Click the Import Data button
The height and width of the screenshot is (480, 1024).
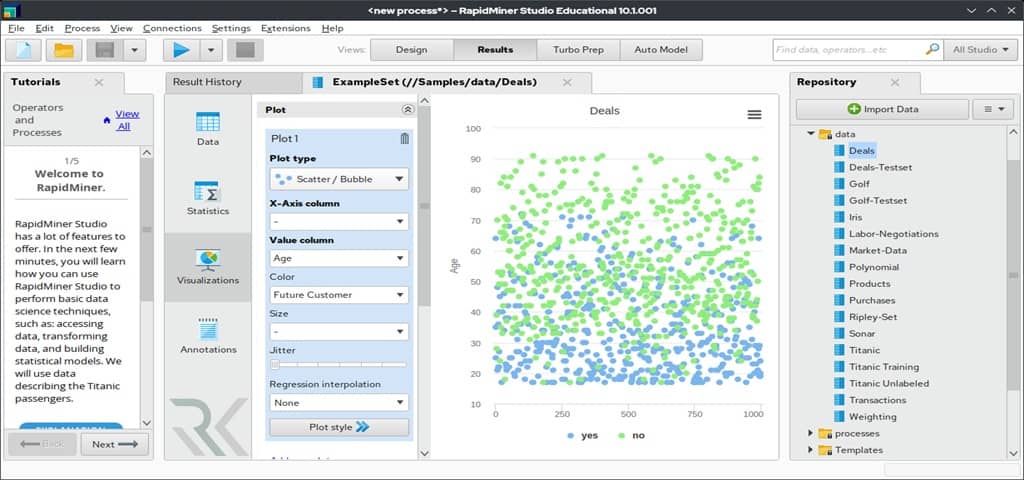[x=882, y=109]
